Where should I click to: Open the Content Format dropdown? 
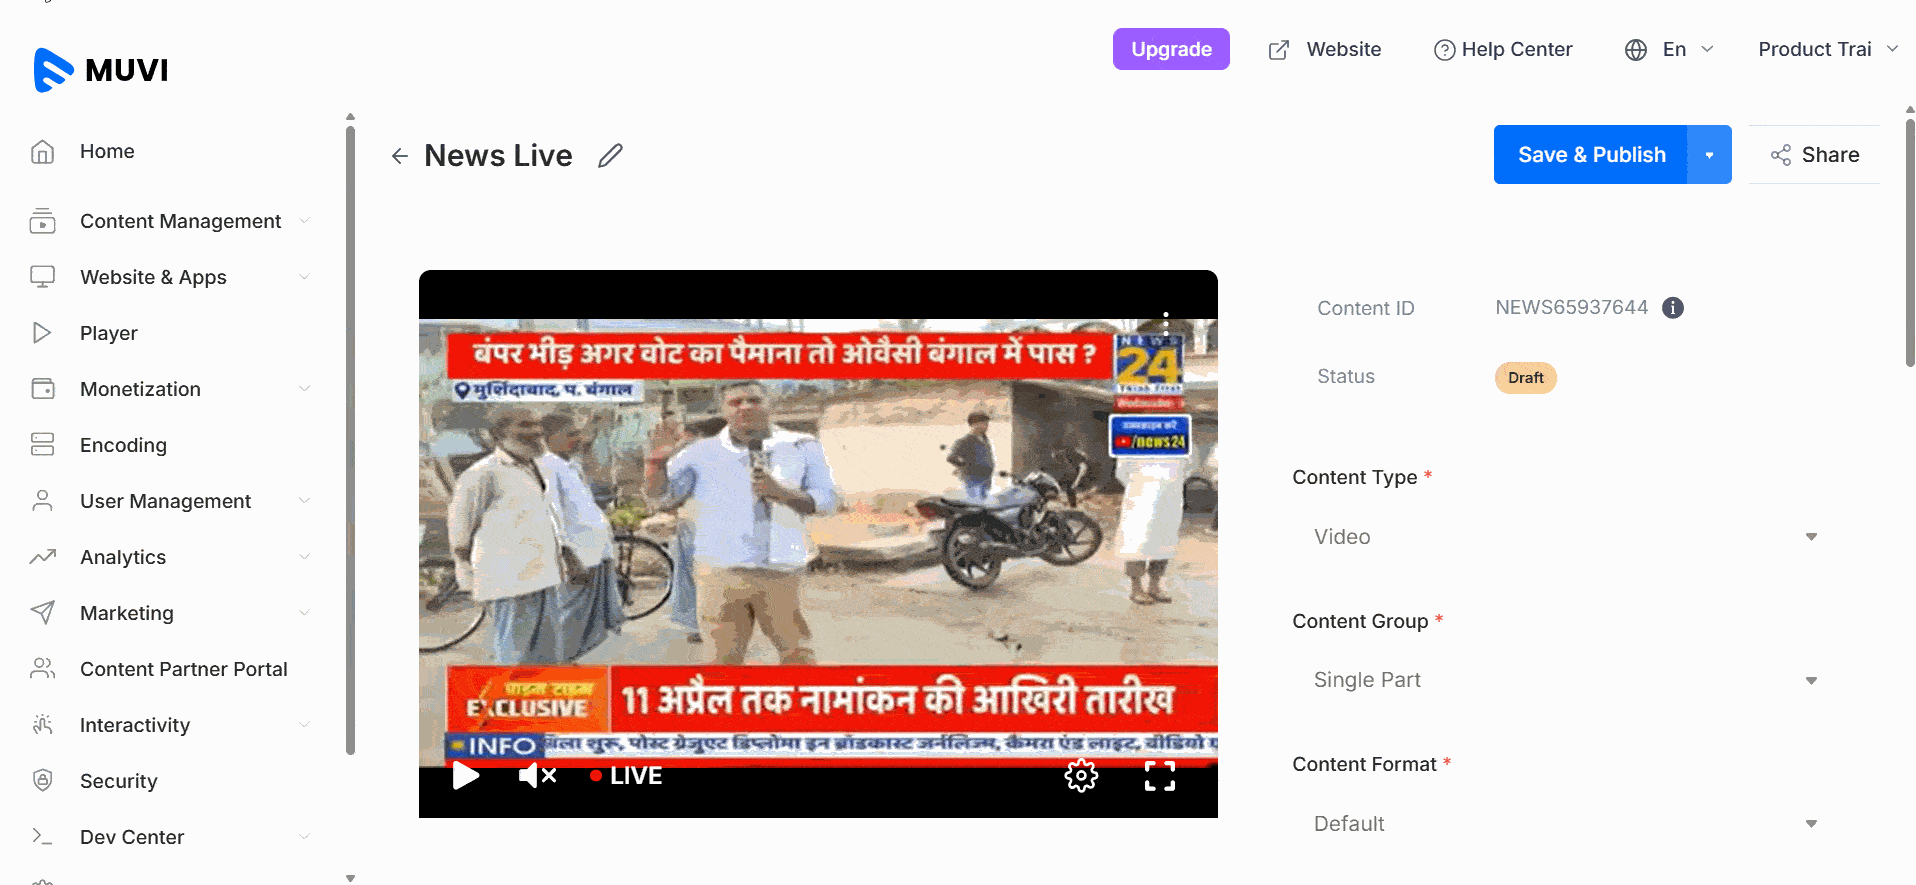[x=1564, y=823]
